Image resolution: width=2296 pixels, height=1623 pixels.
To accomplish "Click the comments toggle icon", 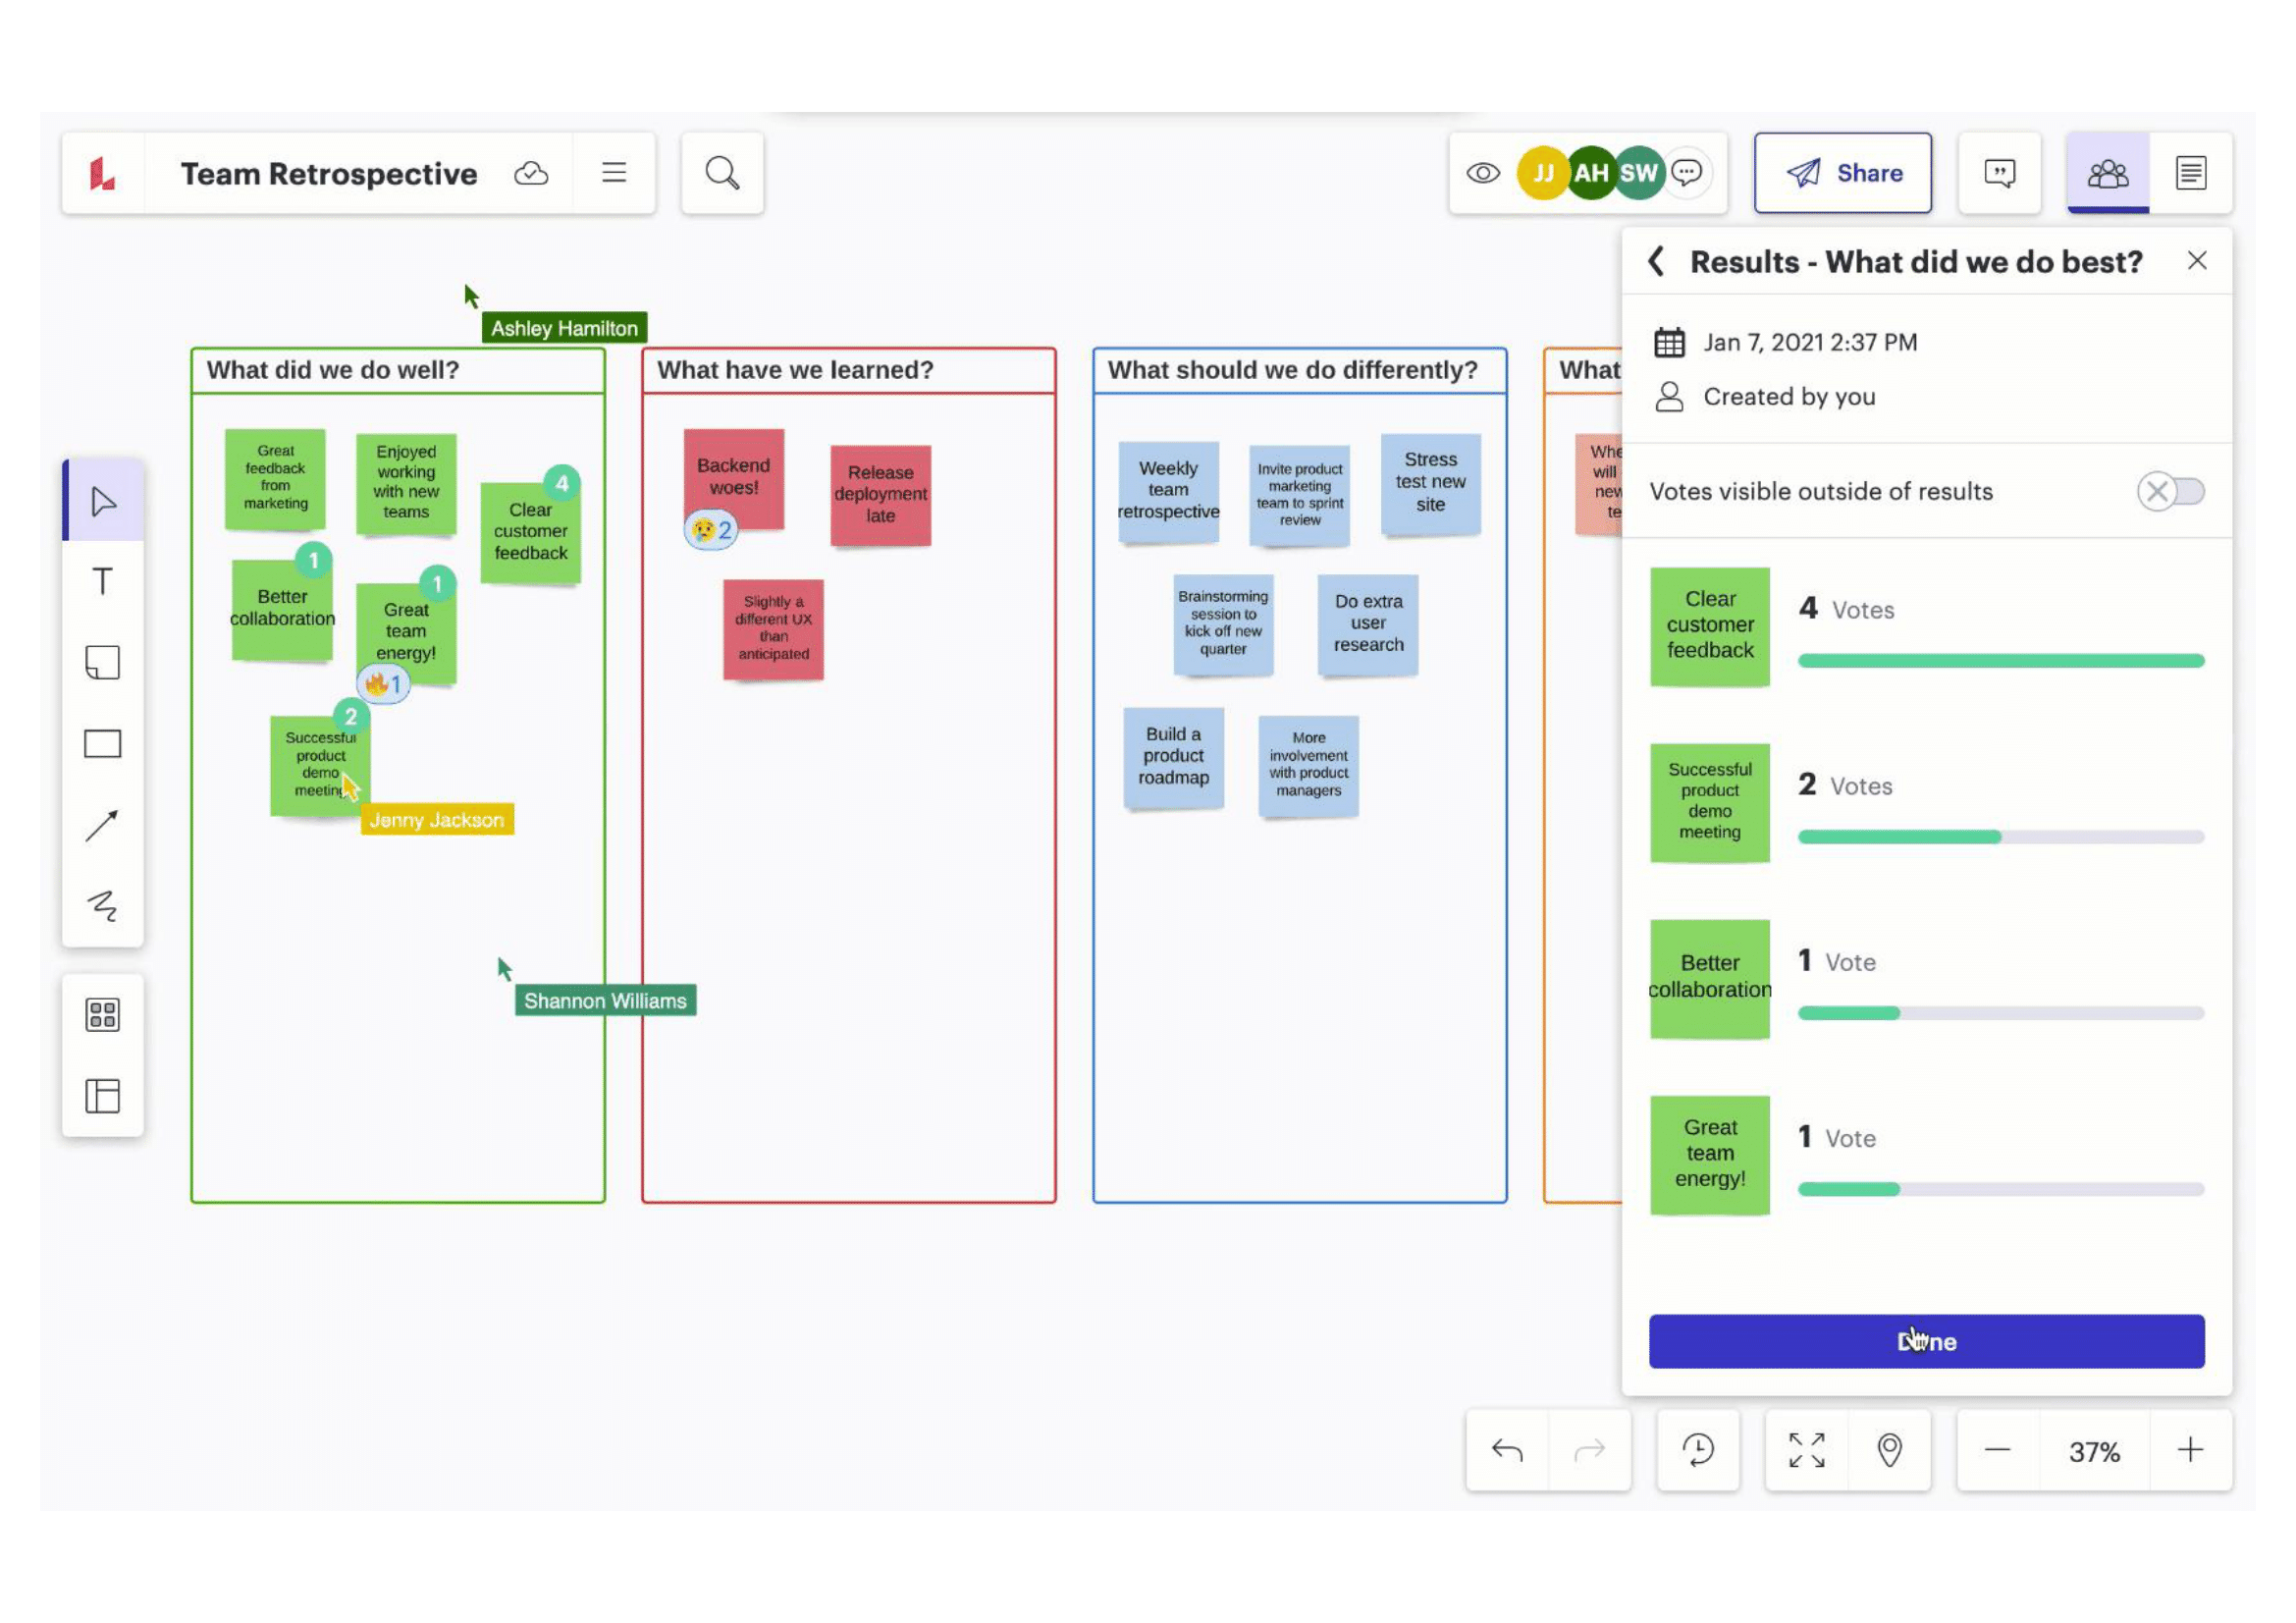I will pos(2002,174).
